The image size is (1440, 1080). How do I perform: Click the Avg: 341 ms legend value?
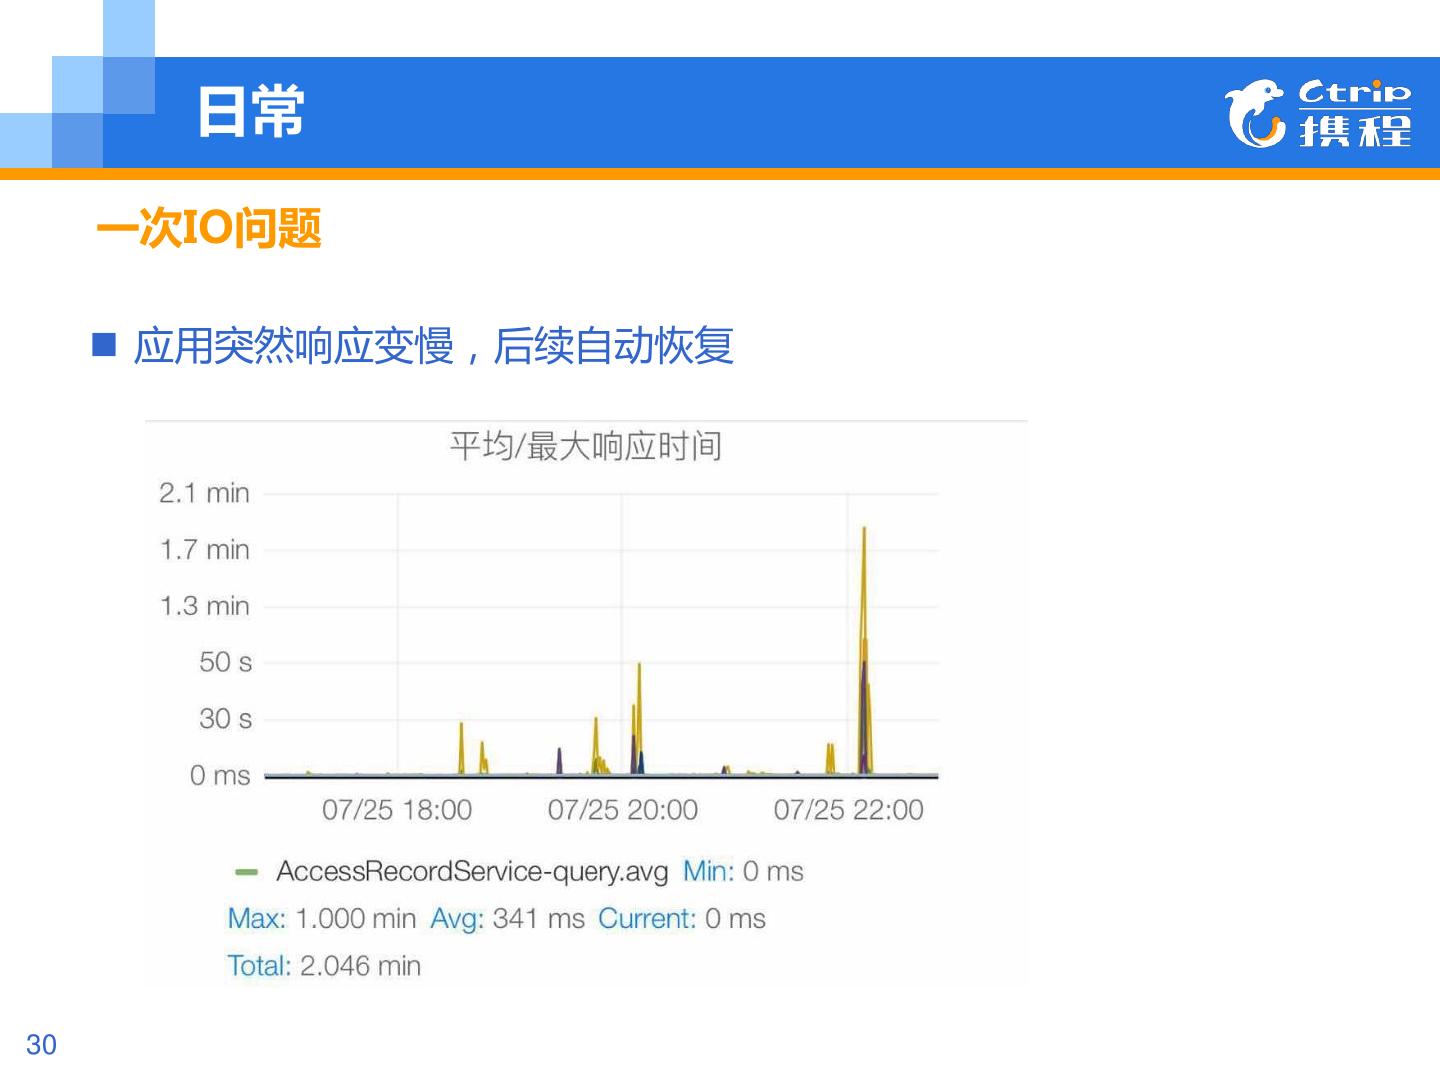[x=508, y=919]
